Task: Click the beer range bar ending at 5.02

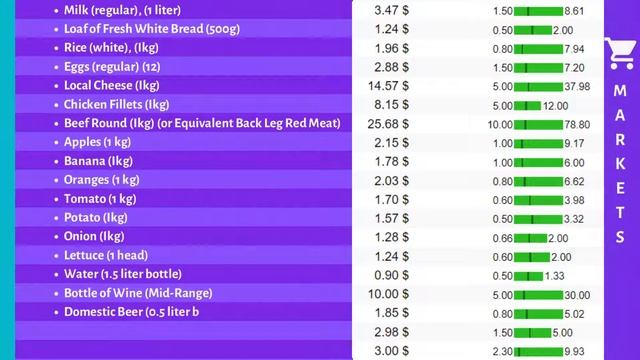Action: tap(538, 314)
